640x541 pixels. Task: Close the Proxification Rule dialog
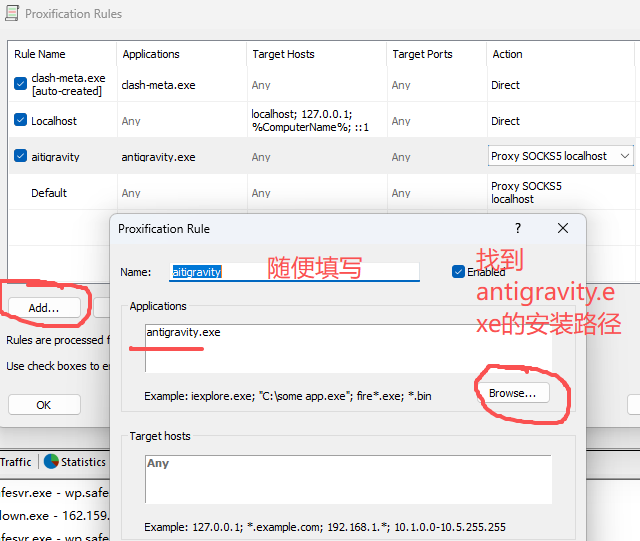point(562,229)
